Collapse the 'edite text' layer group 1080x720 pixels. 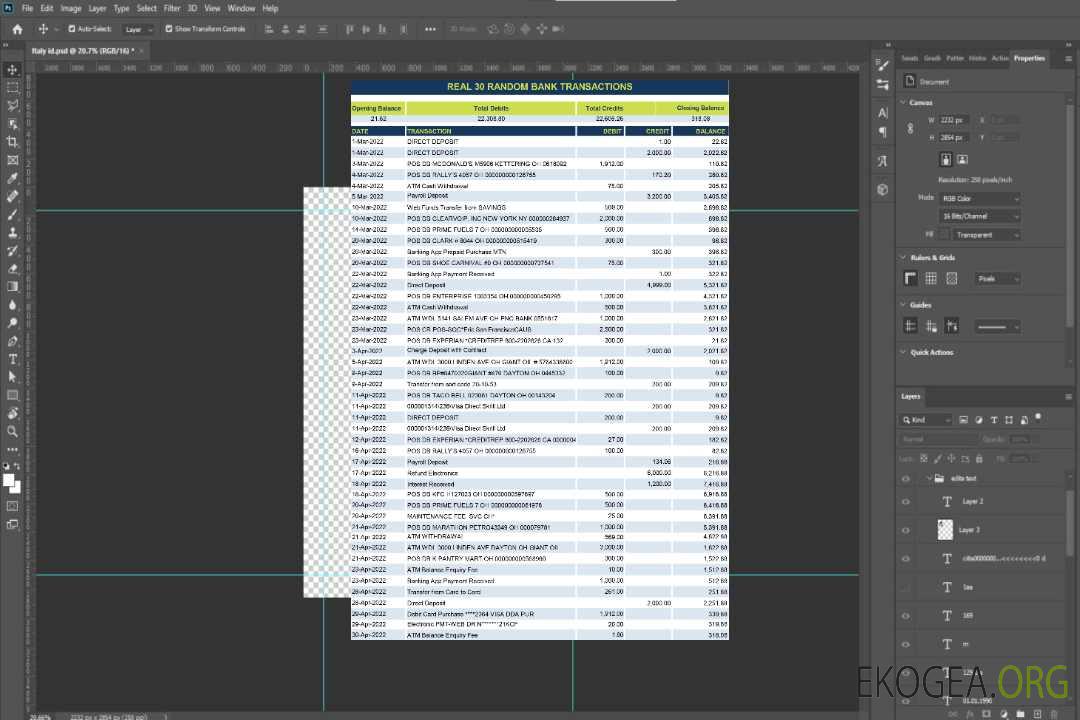click(x=929, y=478)
